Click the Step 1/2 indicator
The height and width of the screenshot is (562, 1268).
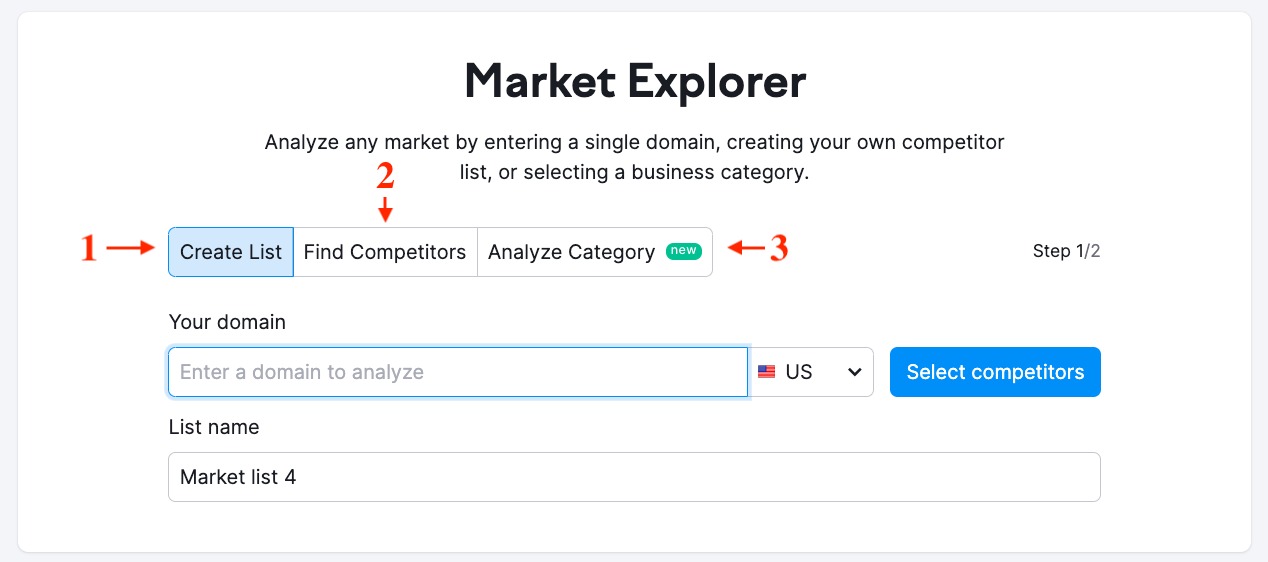1066,251
